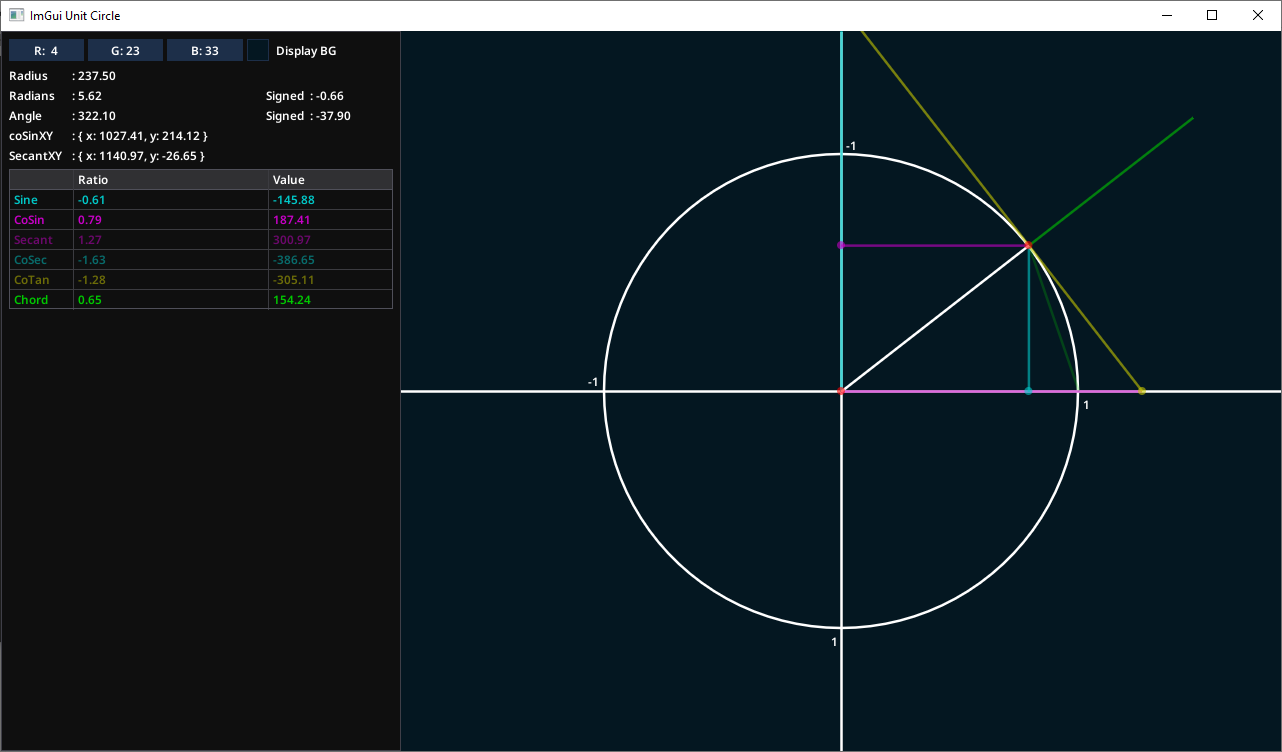Click the CoTan value -305.11
This screenshot has height=752, width=1282.
pos(294,280)
